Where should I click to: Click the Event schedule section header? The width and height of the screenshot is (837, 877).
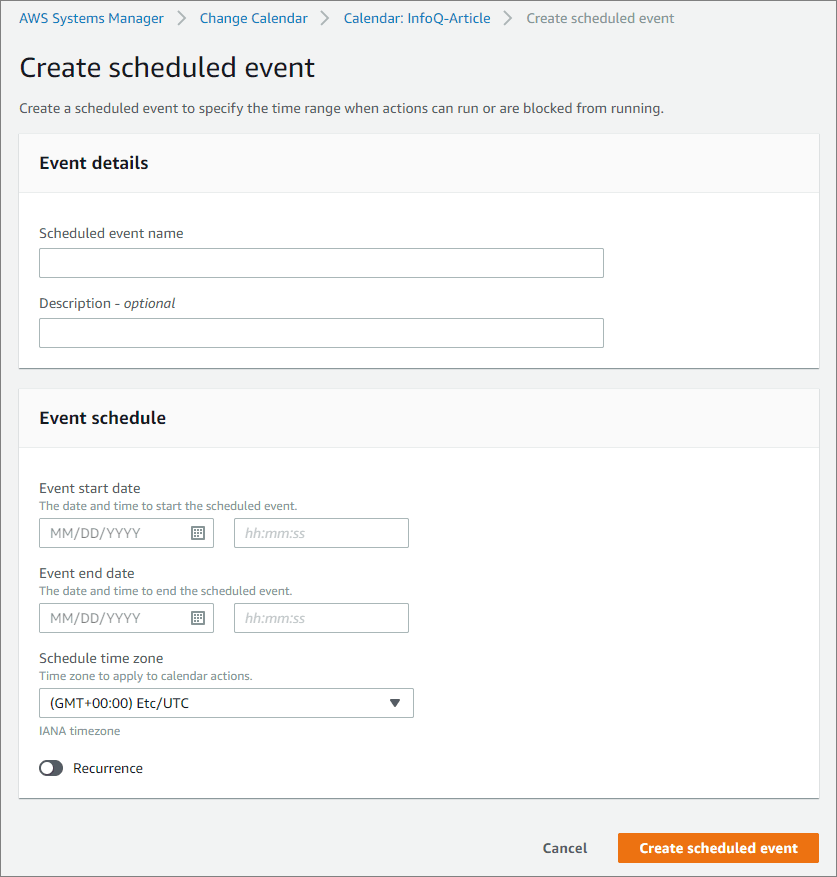[x=102, y=418]
